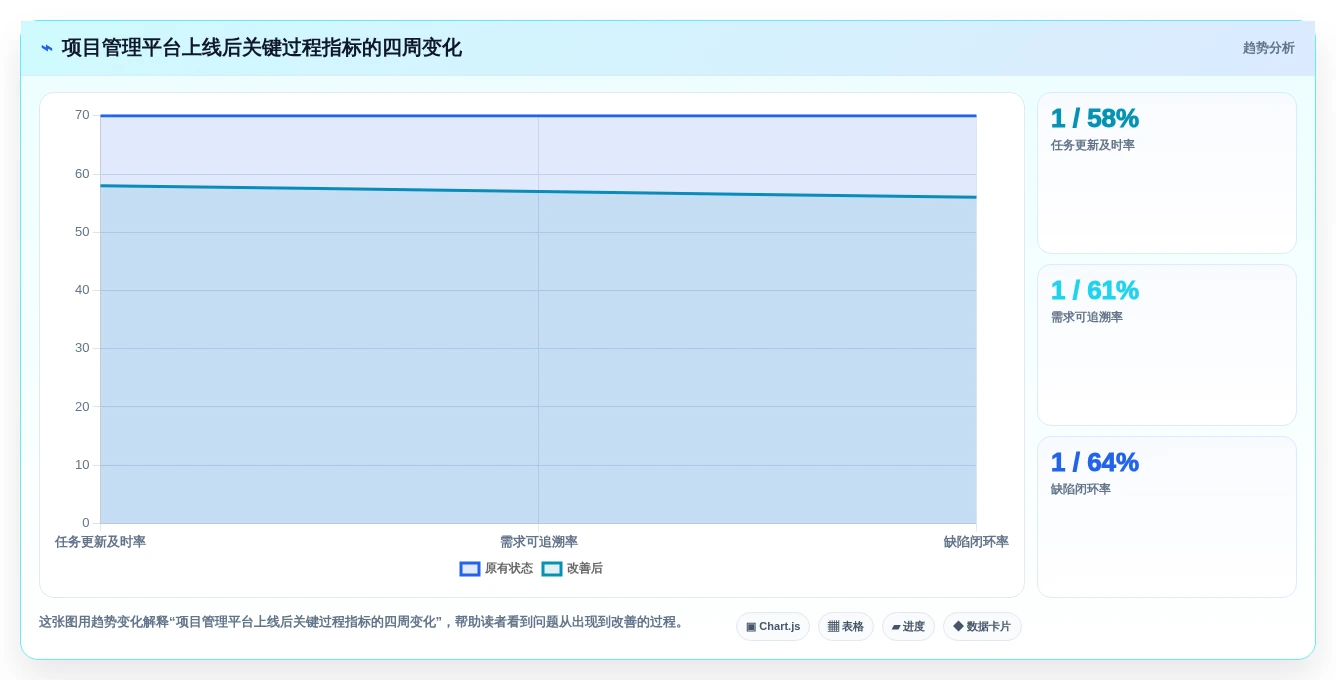Select the 进度 tag chip
Image resolution: width=1336 pixels, height=680 pixels.
tap(908, 627)
